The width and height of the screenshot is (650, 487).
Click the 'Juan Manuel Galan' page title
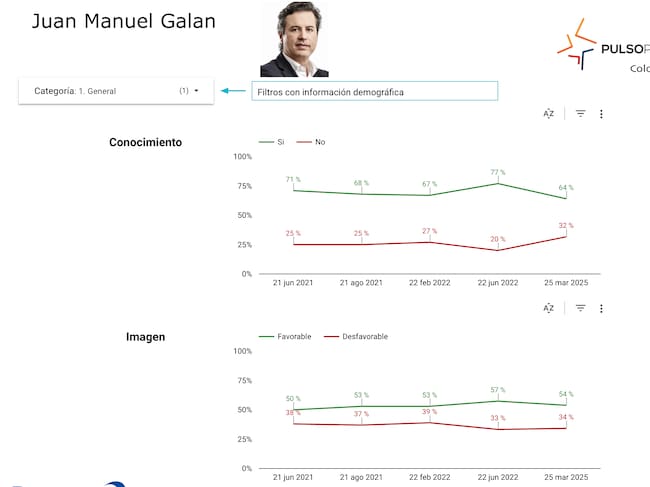coord(123,21)
